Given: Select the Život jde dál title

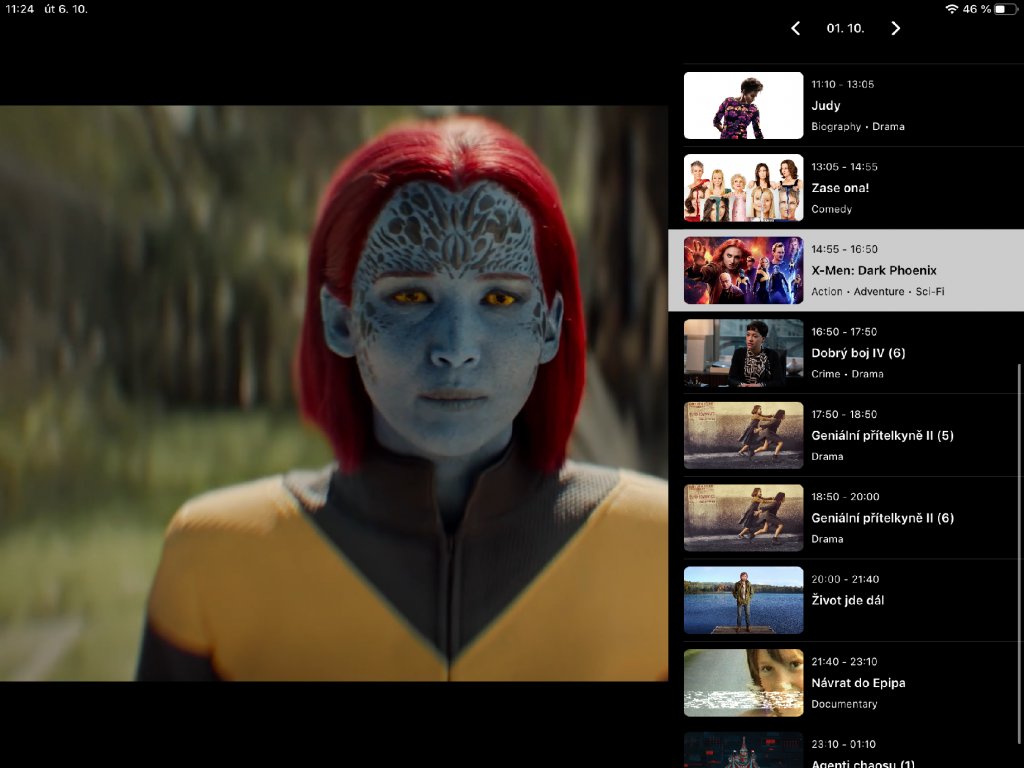Looking at the screenshot, I should (x=848, y=600).
